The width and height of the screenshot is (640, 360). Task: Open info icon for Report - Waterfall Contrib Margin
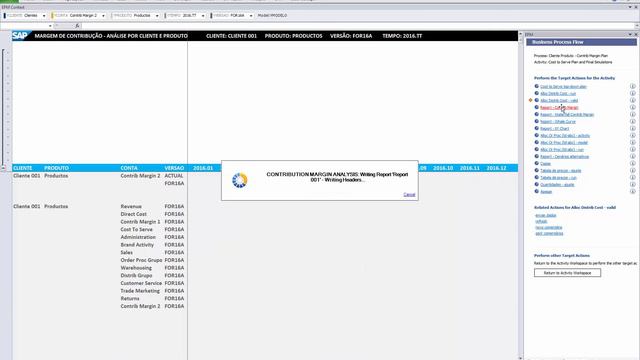point(632,114)
